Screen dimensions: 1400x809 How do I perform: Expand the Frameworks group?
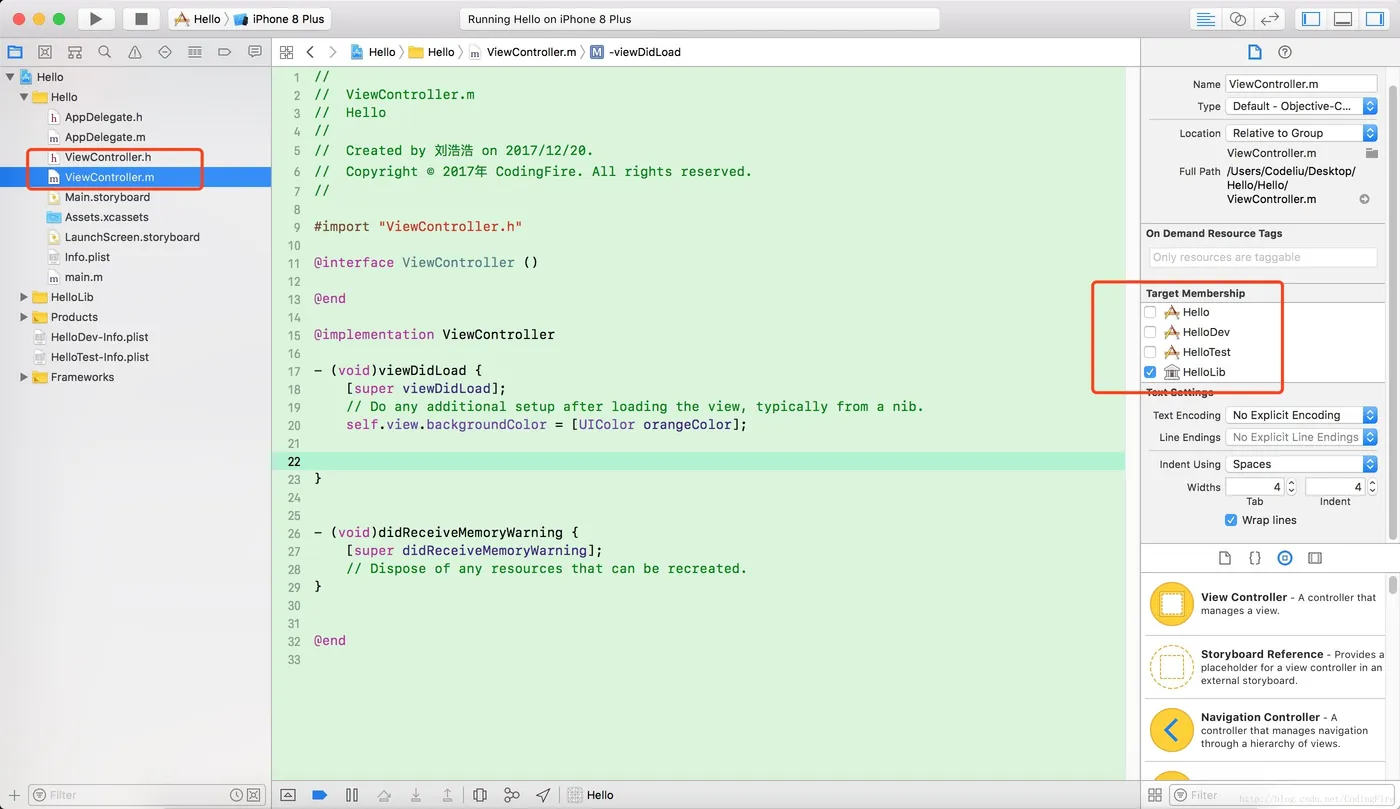point(24,377)
